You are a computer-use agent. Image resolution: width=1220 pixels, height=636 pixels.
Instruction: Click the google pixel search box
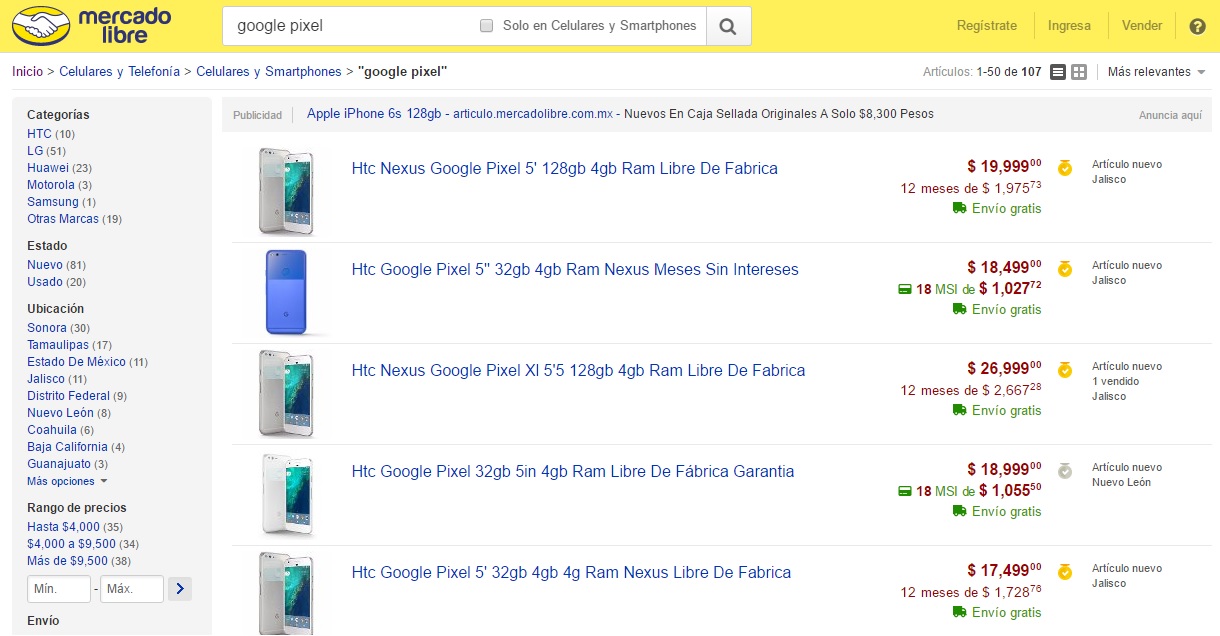coord(350,26)
